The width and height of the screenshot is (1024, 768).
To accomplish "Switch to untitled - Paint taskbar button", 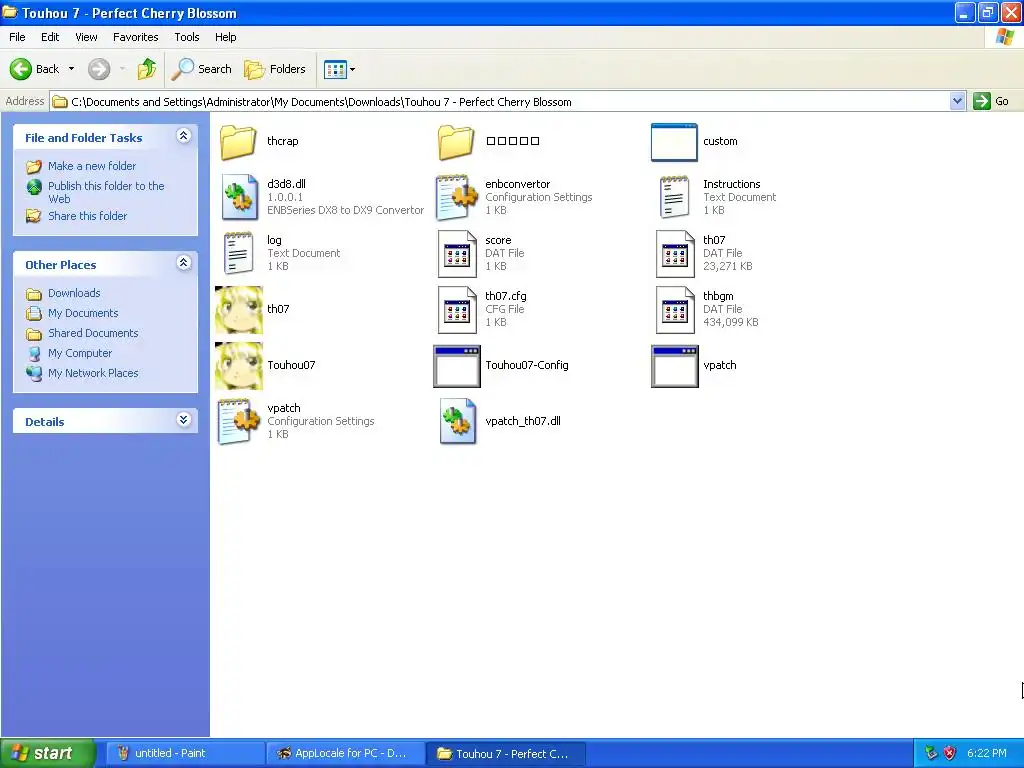I will 184,754.
